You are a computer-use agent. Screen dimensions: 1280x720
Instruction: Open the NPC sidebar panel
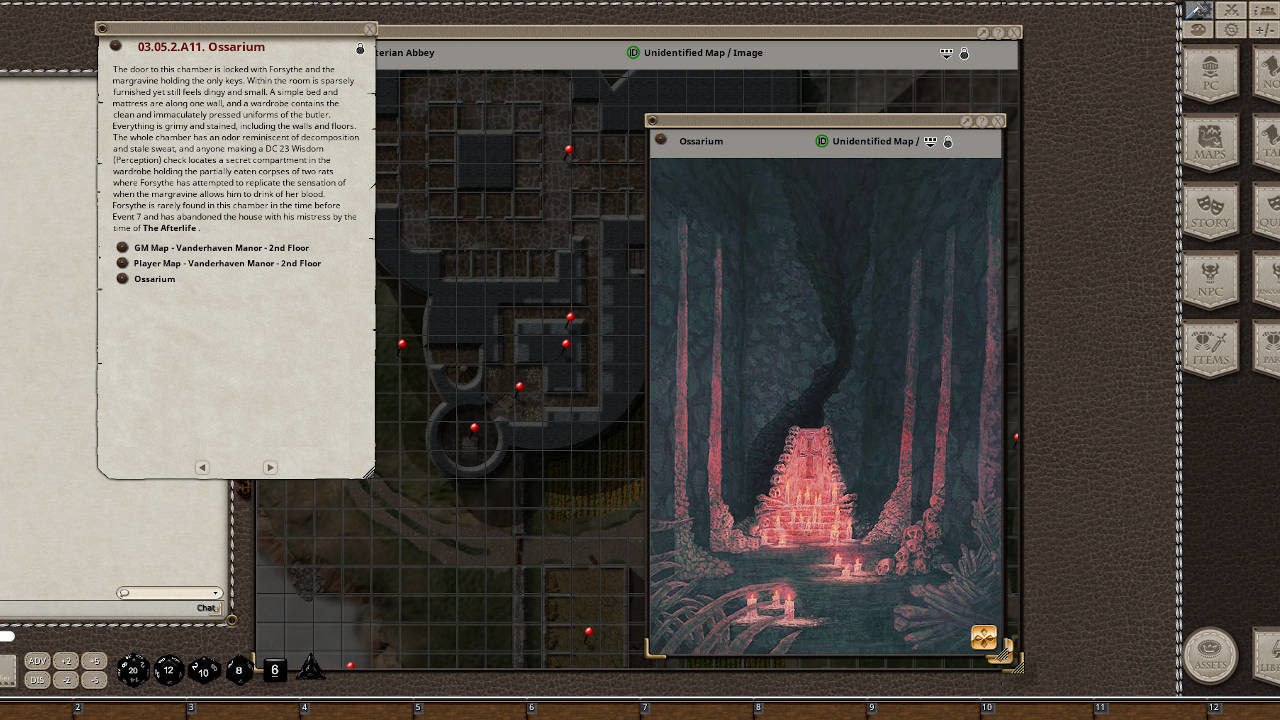[1210, 281]
